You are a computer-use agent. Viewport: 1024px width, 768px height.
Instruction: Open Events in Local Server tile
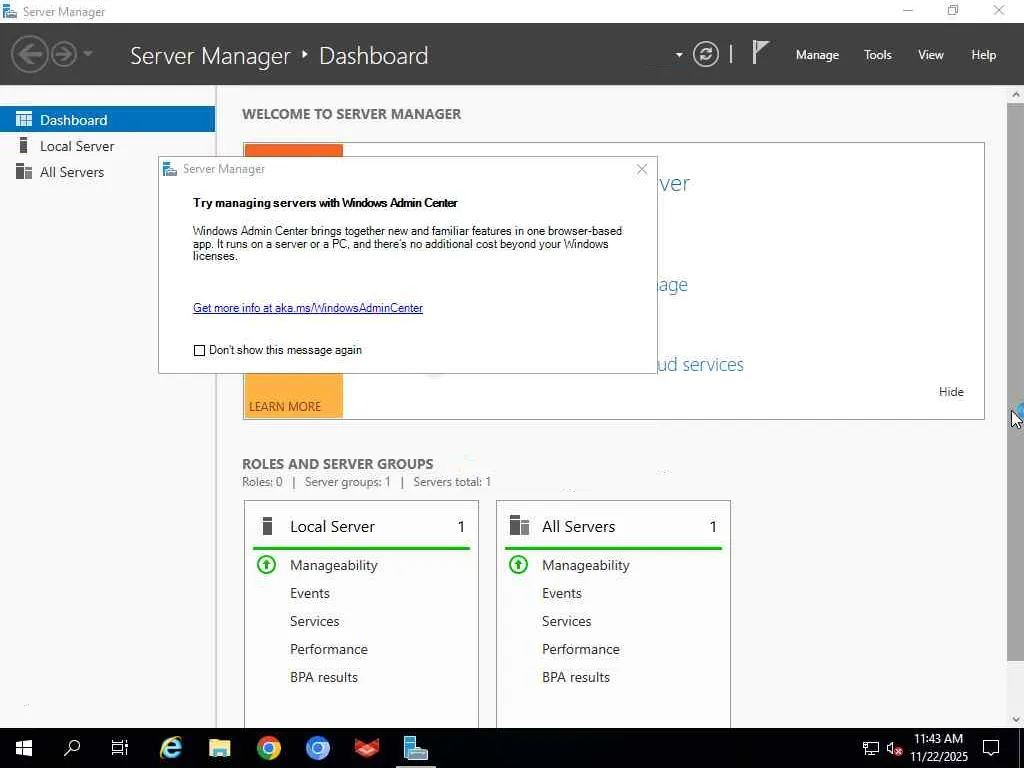click(x=310, y=593)
